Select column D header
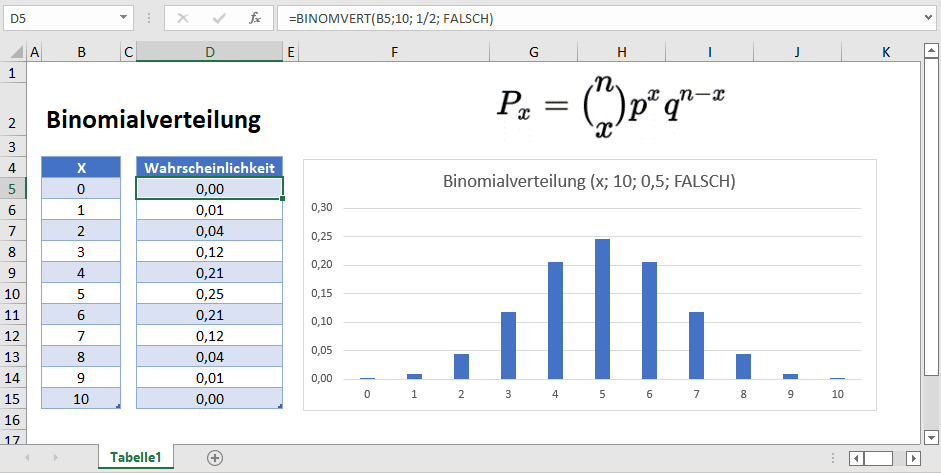The image size is (941, 473). pos(209,52)
